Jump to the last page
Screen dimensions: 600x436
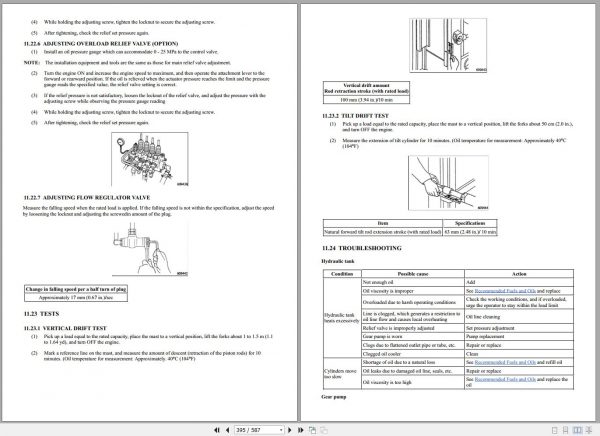pyautogui.click(x=301, y=430)
